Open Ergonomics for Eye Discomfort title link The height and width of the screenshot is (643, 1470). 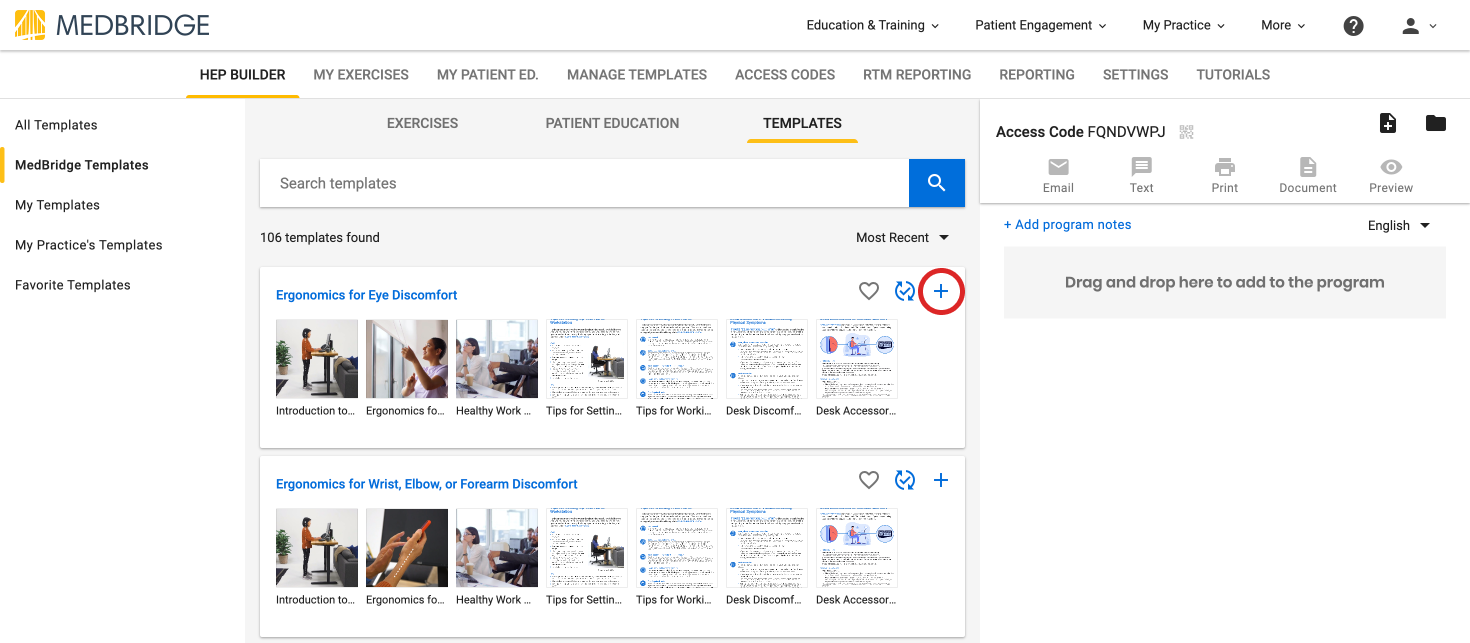click(366, 295)
